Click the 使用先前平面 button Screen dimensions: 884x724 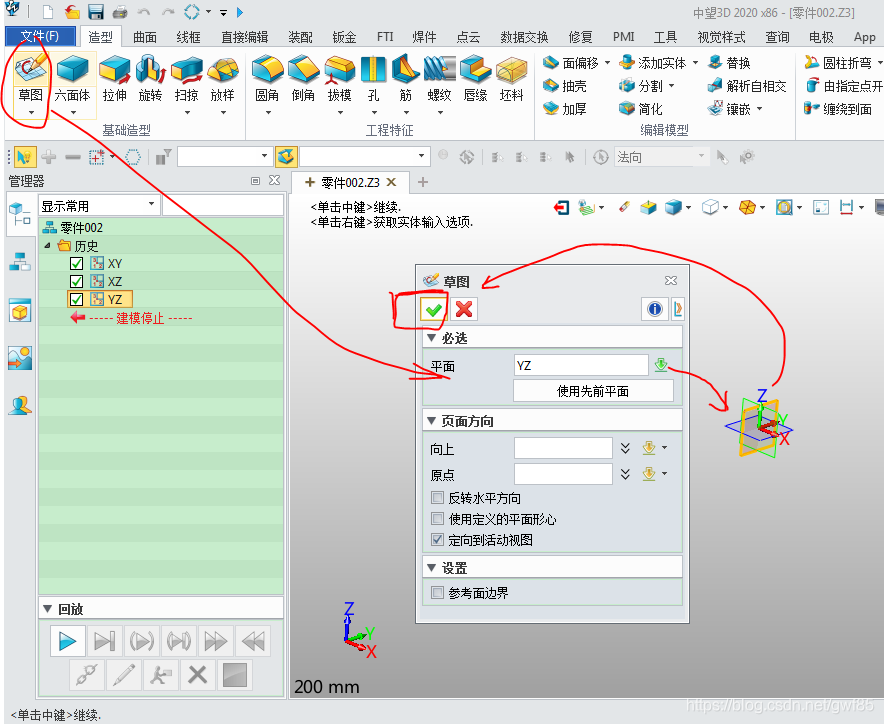click(593, 391)
